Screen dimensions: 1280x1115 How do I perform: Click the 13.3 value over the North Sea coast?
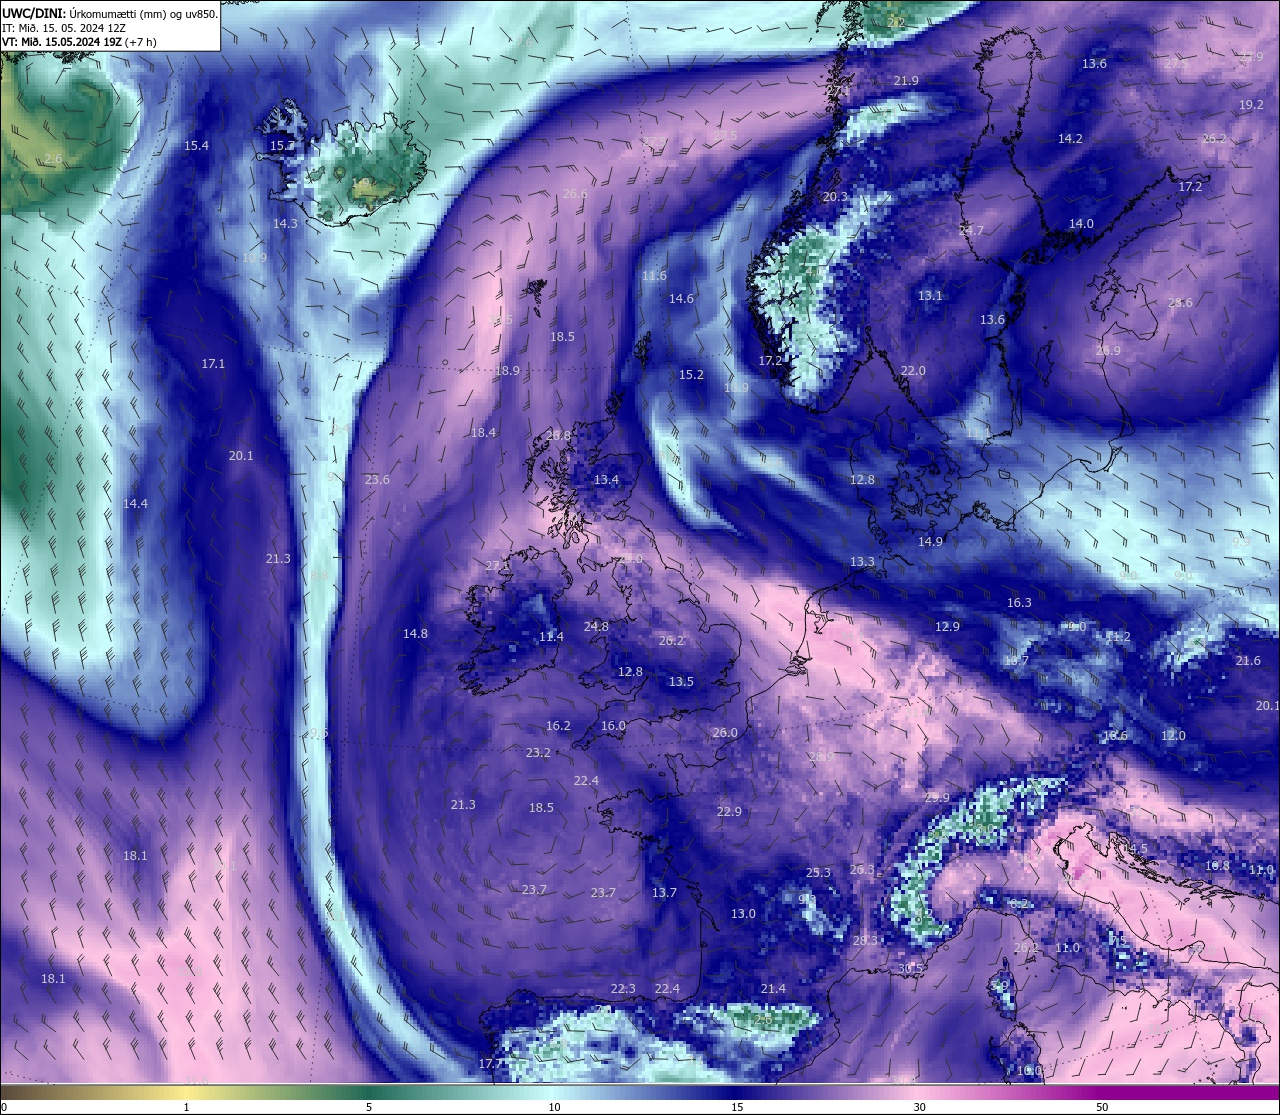click(x=862, y=562)
